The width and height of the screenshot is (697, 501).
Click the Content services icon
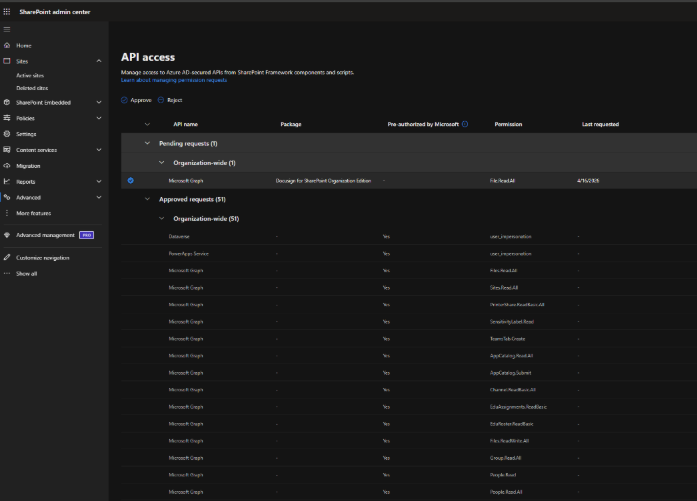coord(7,150)
